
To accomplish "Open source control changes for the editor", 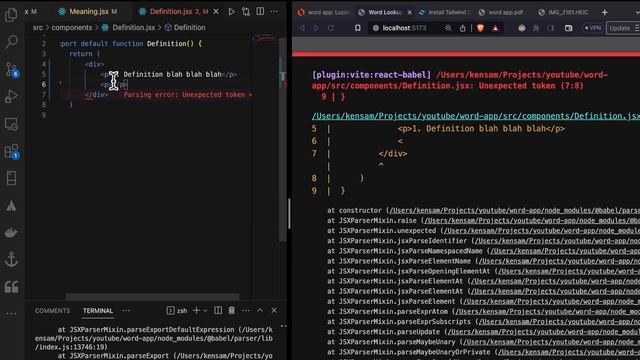I will coord(246,12).
